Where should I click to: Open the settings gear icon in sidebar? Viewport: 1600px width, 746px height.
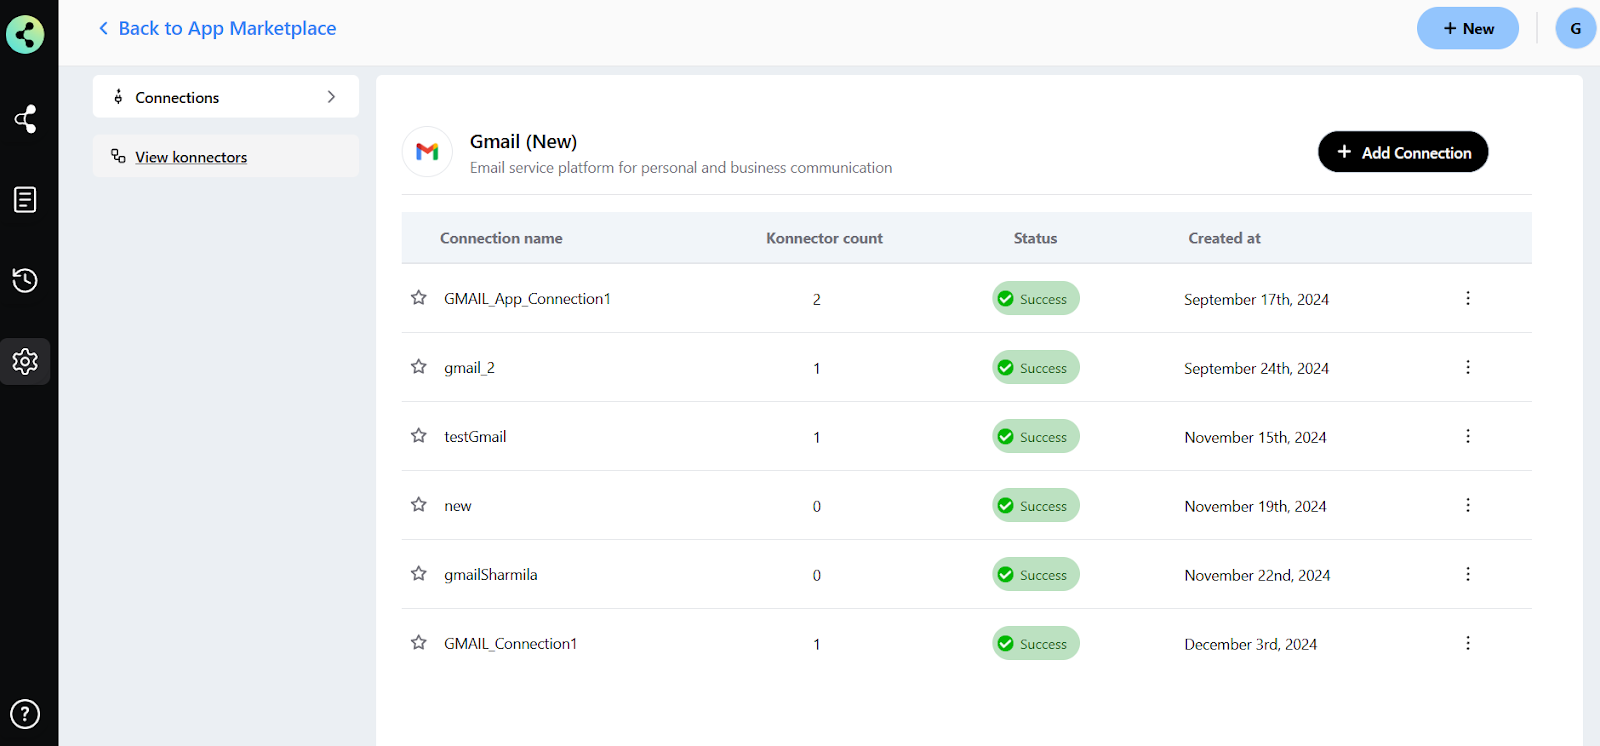[x=25, y=361]
